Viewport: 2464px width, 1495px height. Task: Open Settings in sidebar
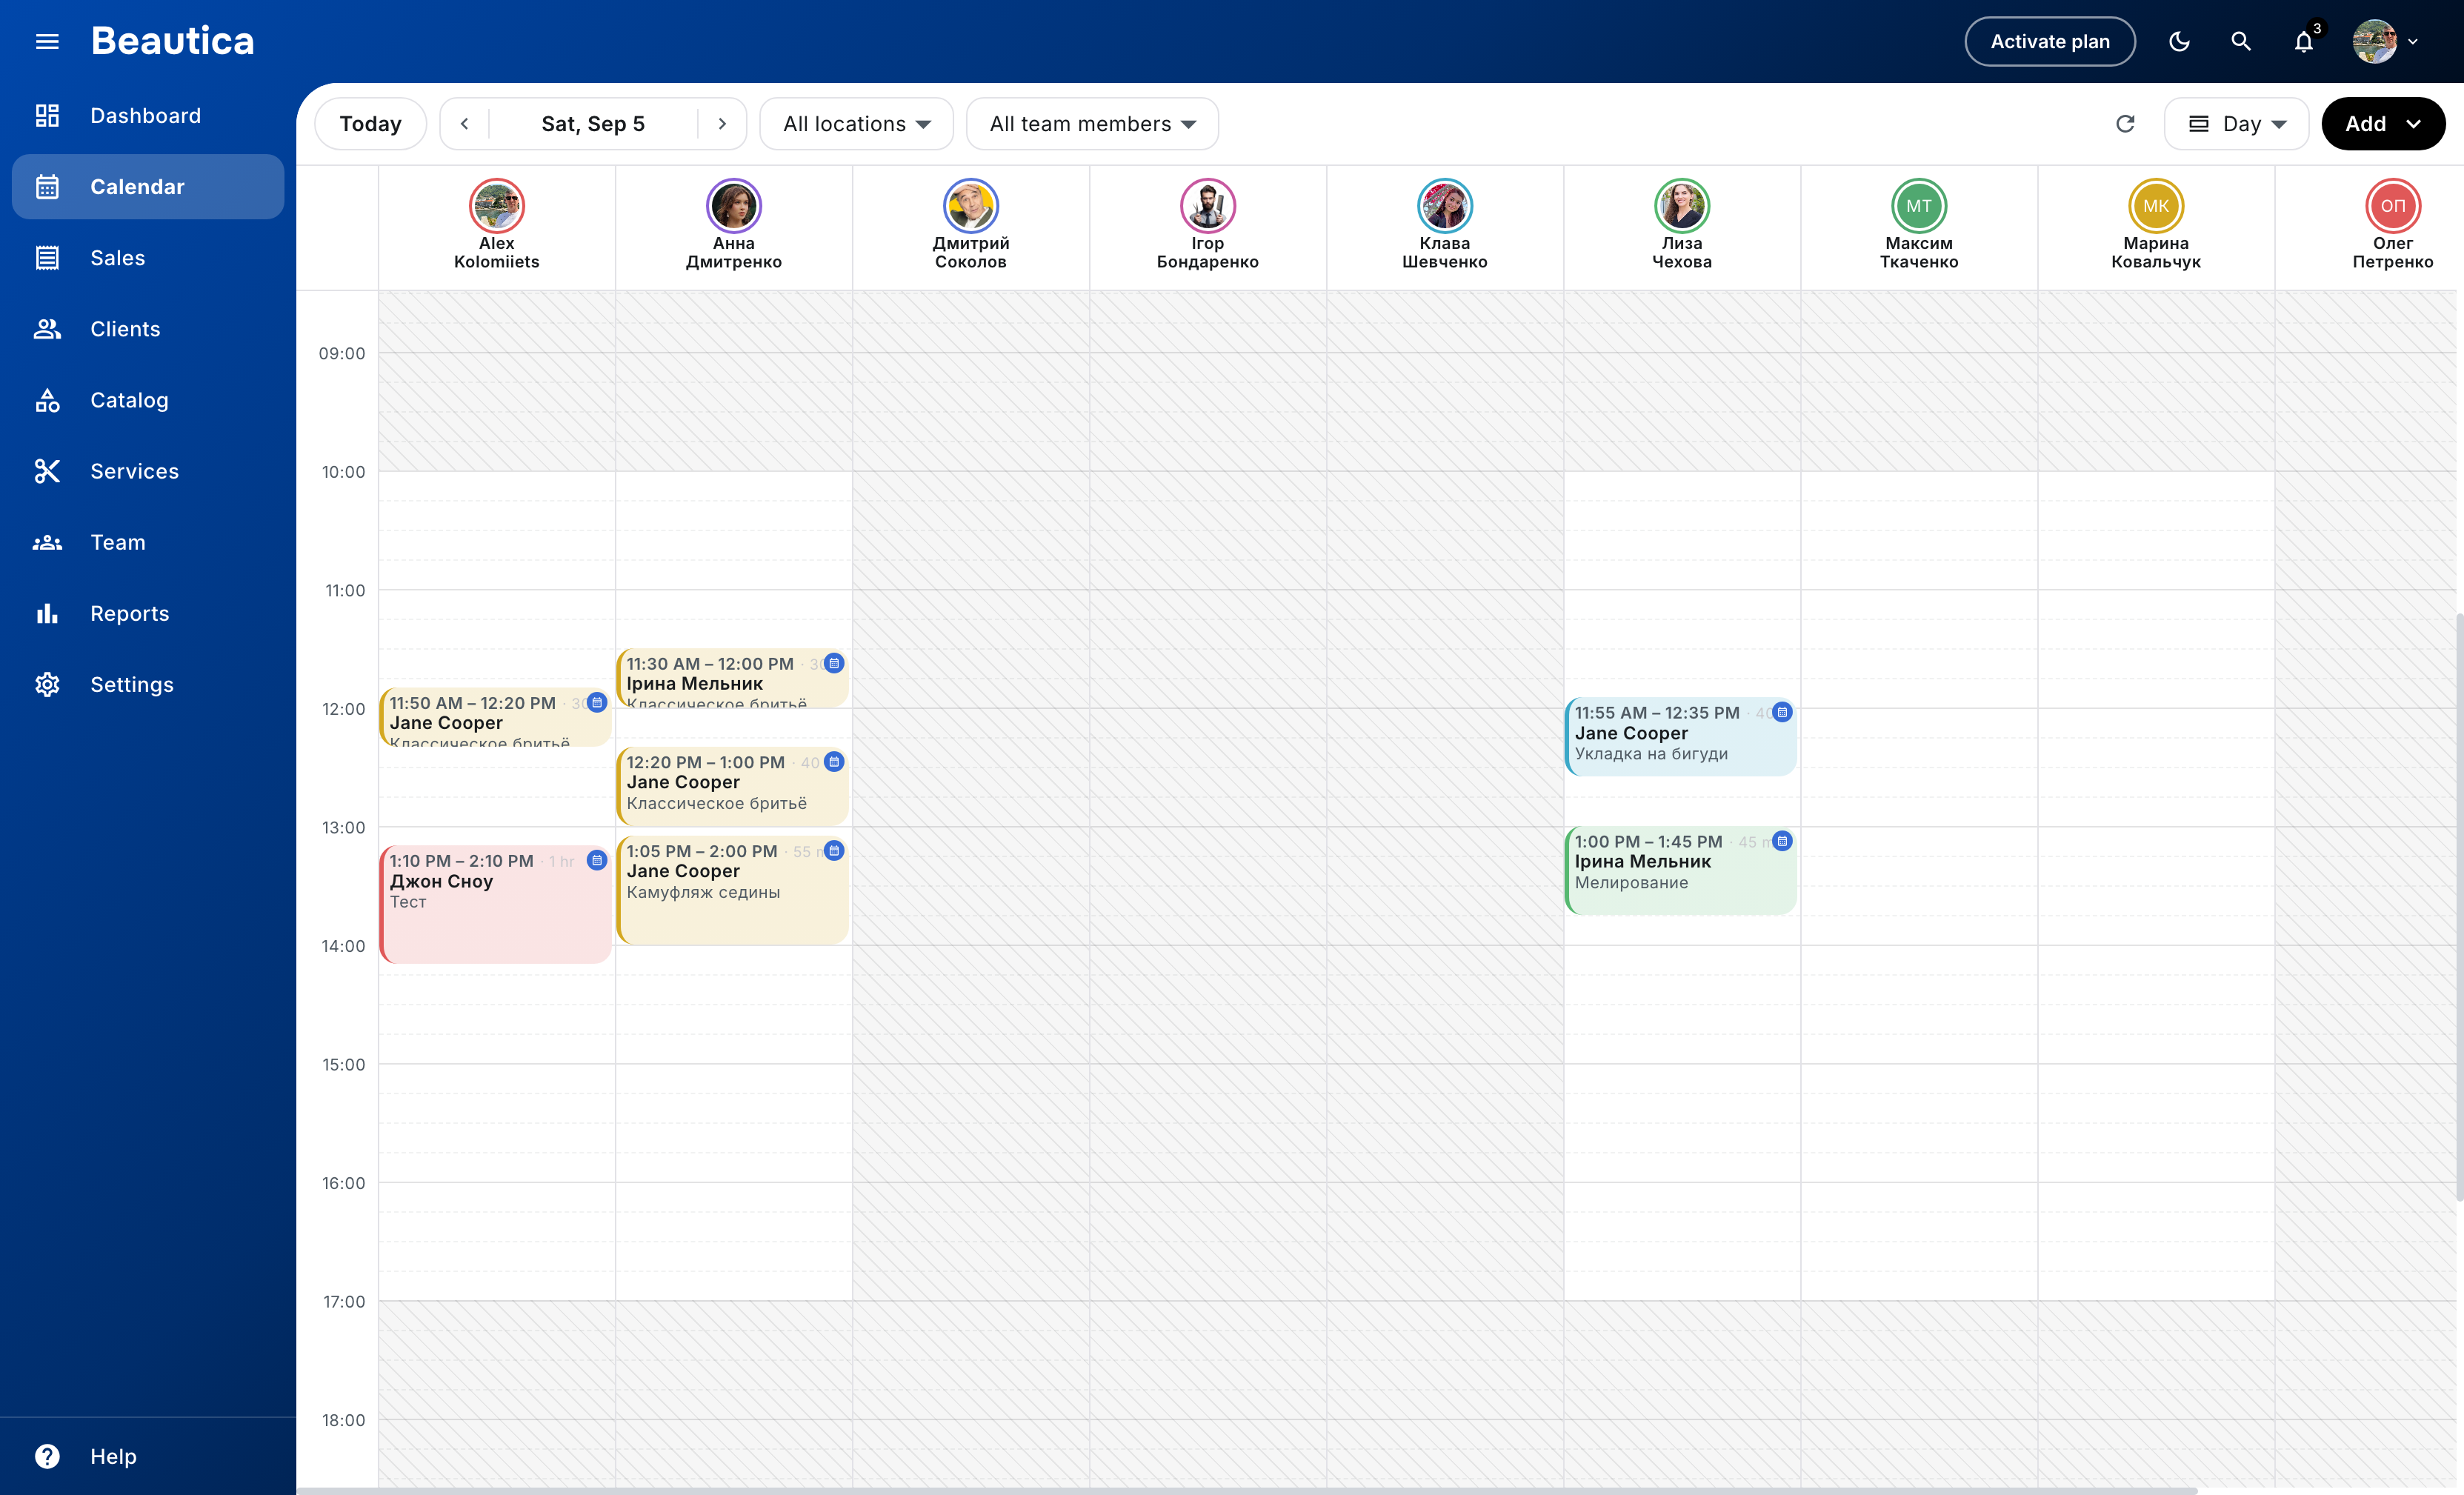point(148,684)
